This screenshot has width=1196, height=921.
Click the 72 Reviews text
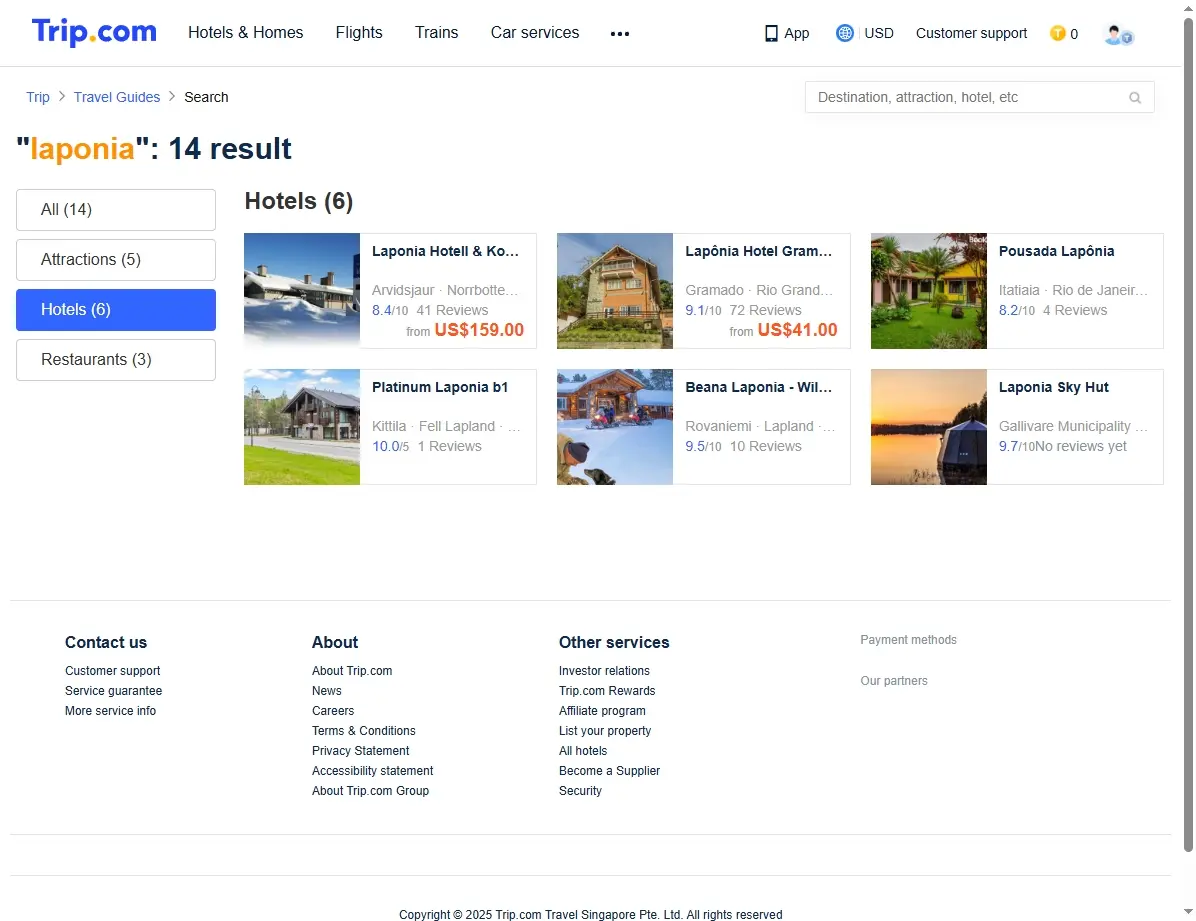(x=765, y=311)
